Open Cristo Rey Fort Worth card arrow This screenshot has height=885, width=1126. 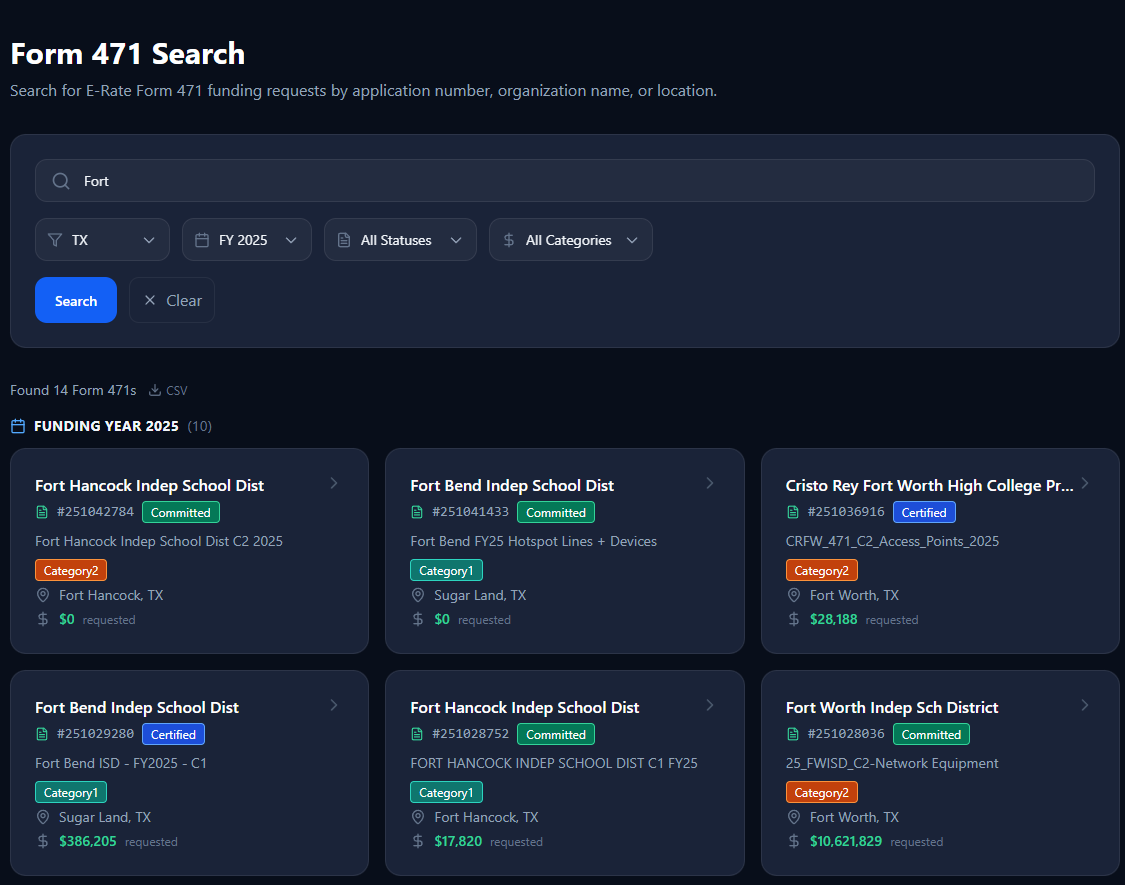1085,484
